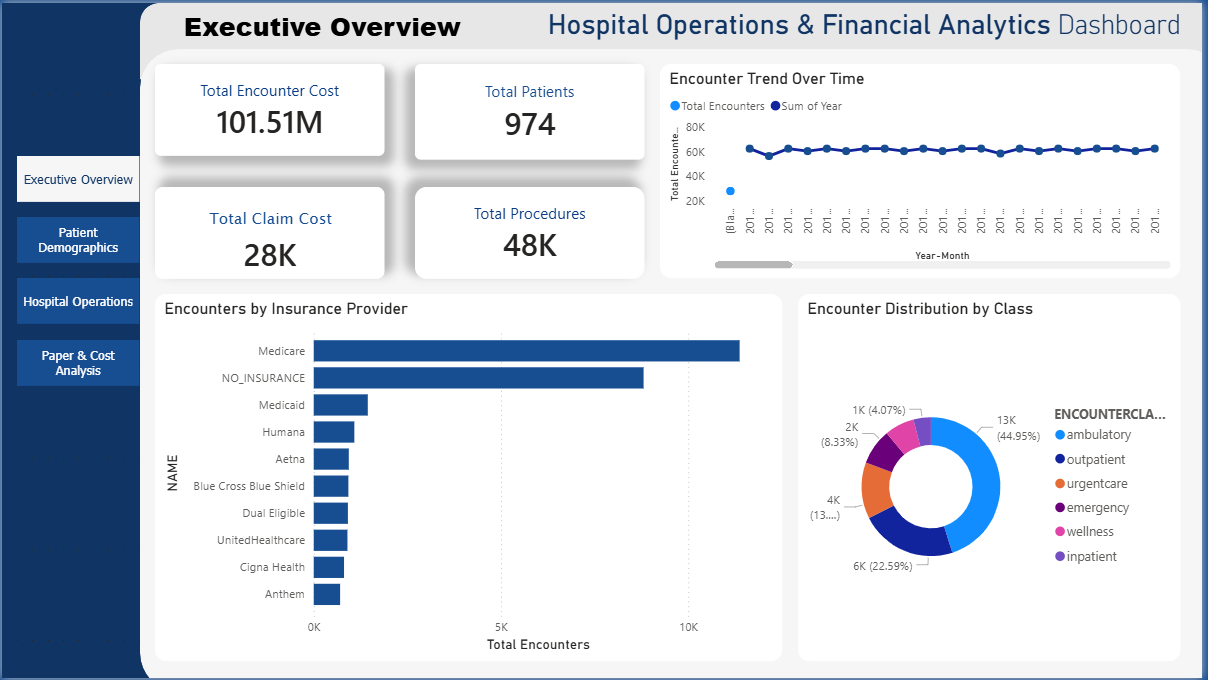Screen dimensions: 1208x680
Task: Select the outpatient legend marker
Action: (1060, 460)
